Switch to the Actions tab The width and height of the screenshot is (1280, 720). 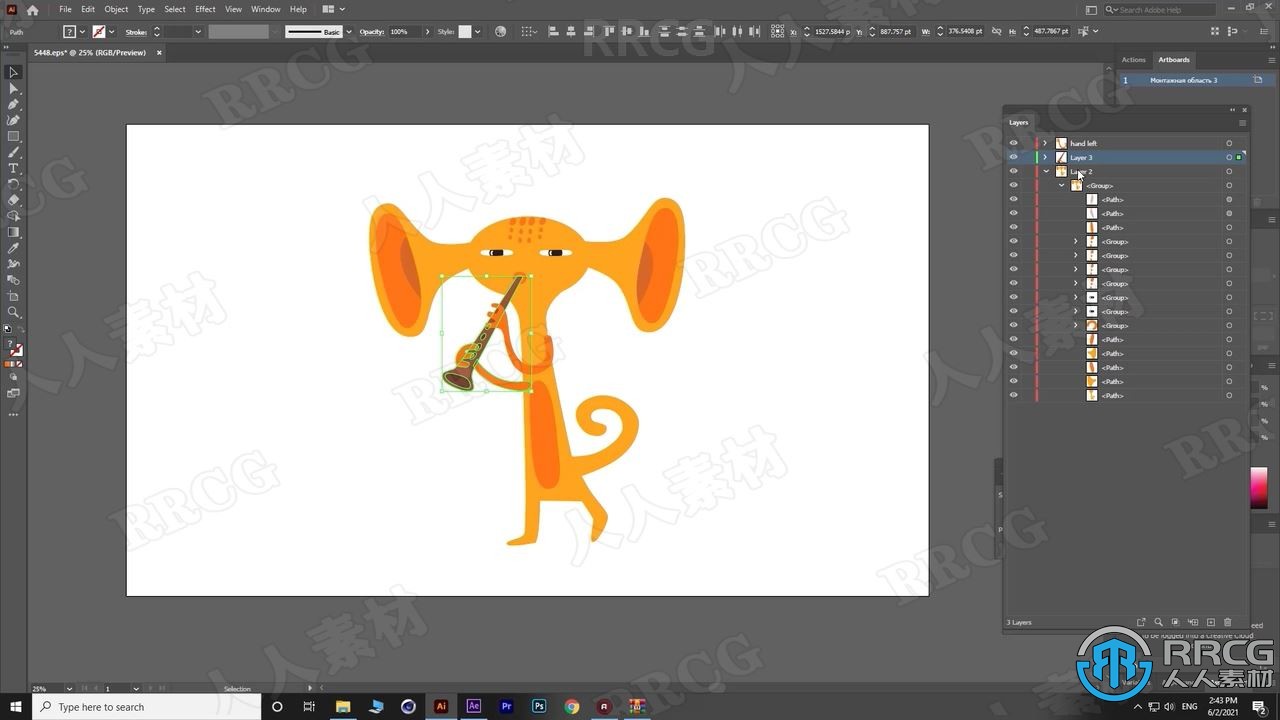1133,59
